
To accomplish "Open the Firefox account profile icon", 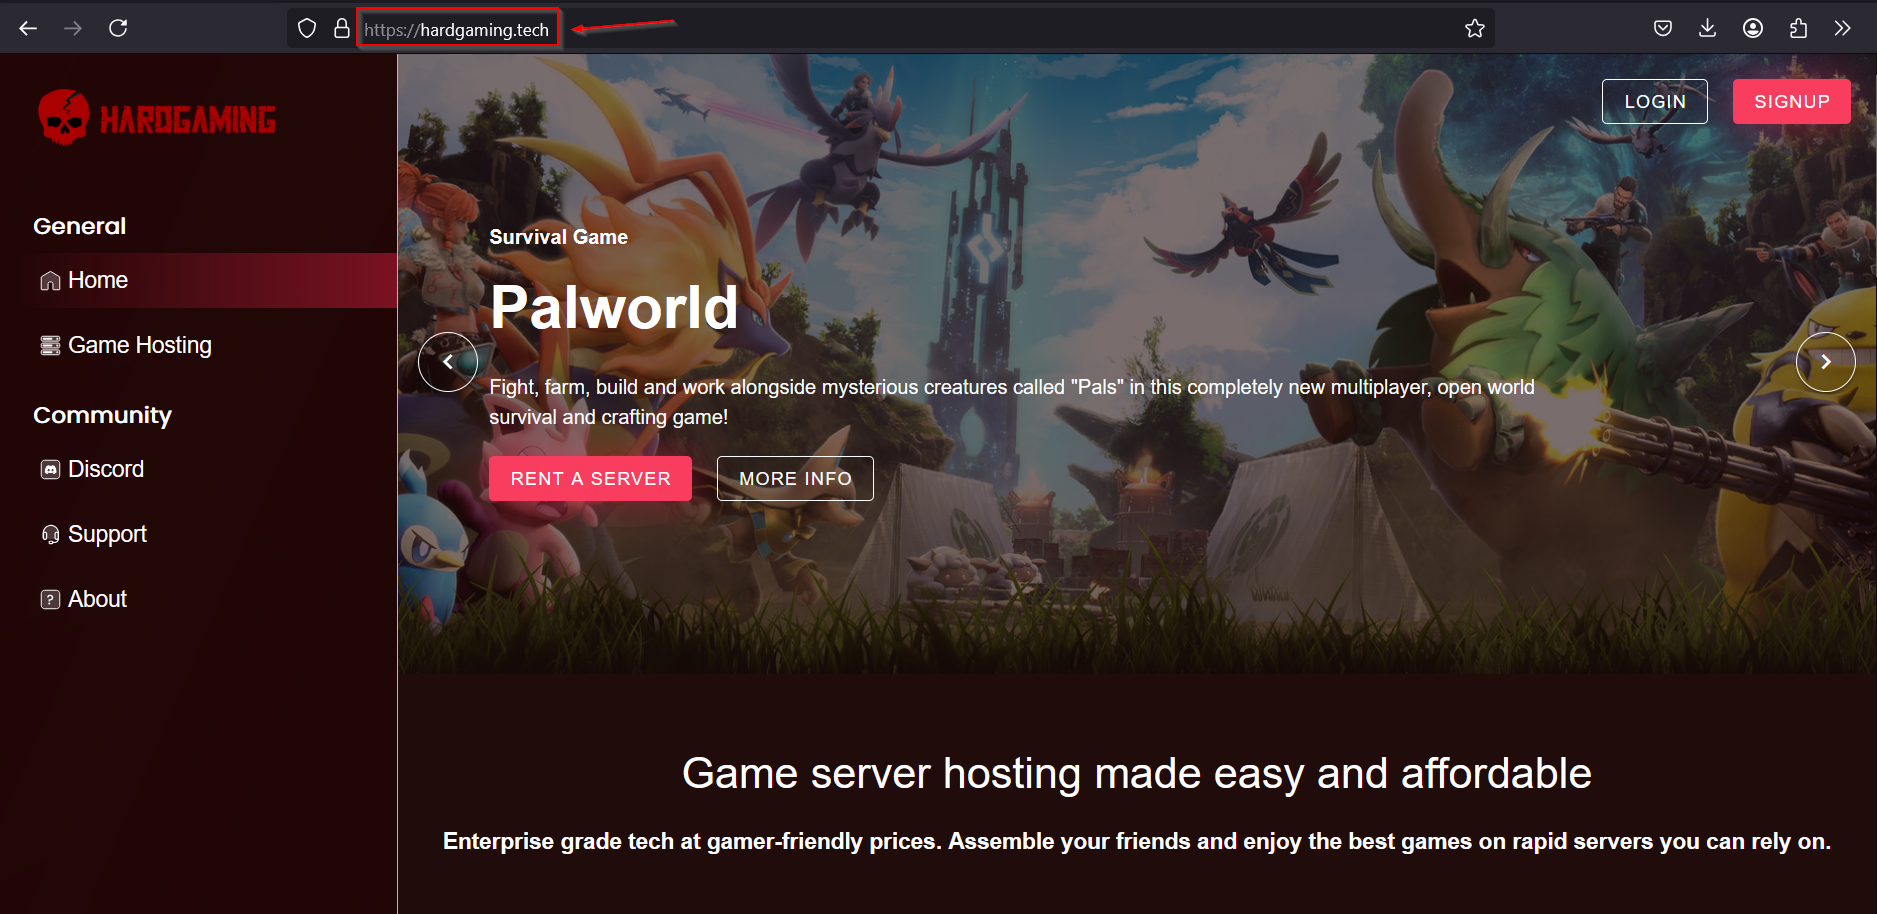I will pyautogui.click(x=1752, y=27).
